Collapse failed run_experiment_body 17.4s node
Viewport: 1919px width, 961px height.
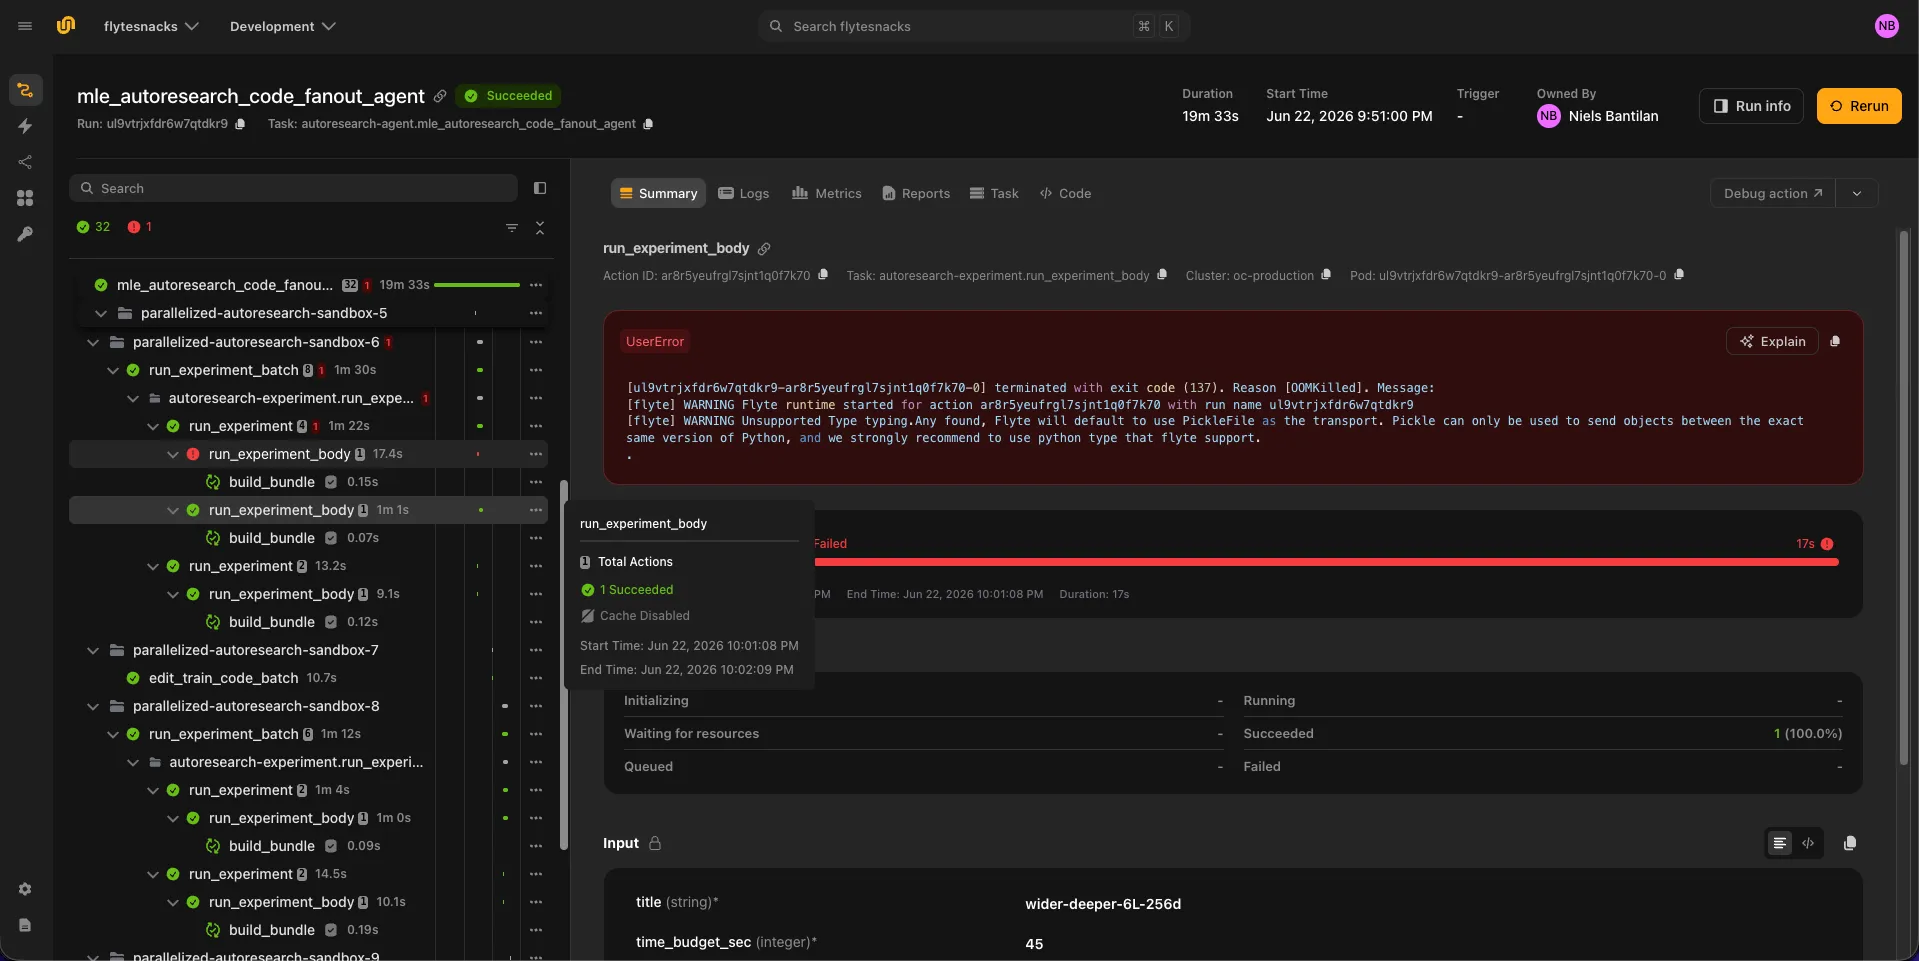[x=173, y=454]
